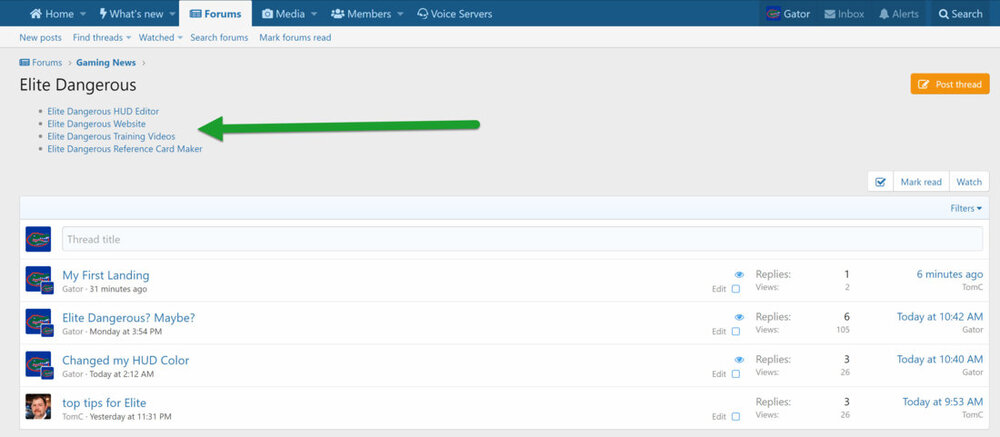Select the checkbox on top tips for Elite

736,416
